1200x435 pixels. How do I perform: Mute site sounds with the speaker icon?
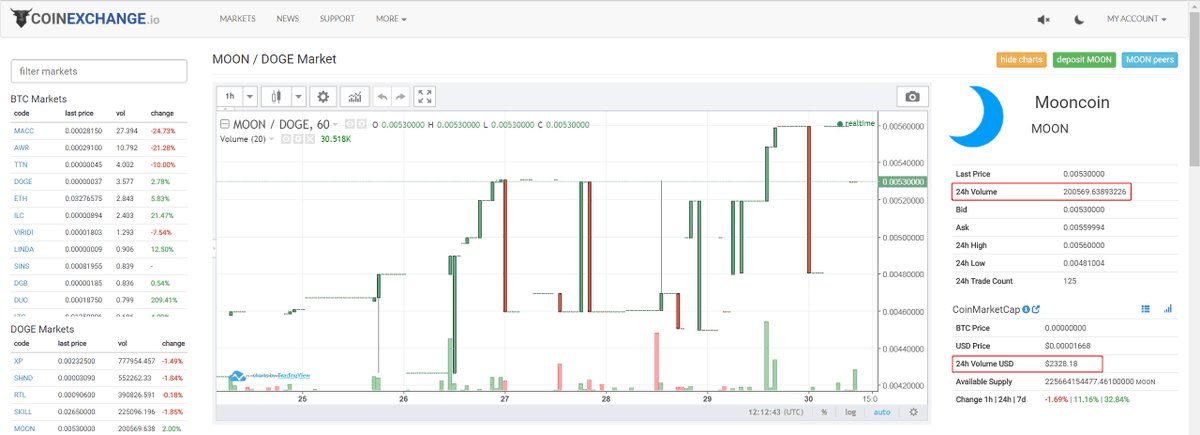click(x=1044, y=19)
